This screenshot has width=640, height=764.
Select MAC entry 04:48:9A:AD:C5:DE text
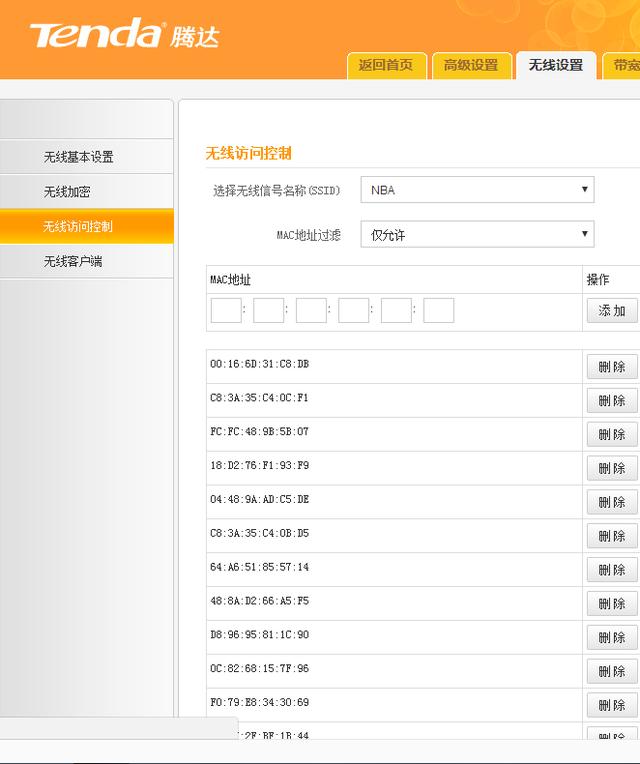coord(260,499)
